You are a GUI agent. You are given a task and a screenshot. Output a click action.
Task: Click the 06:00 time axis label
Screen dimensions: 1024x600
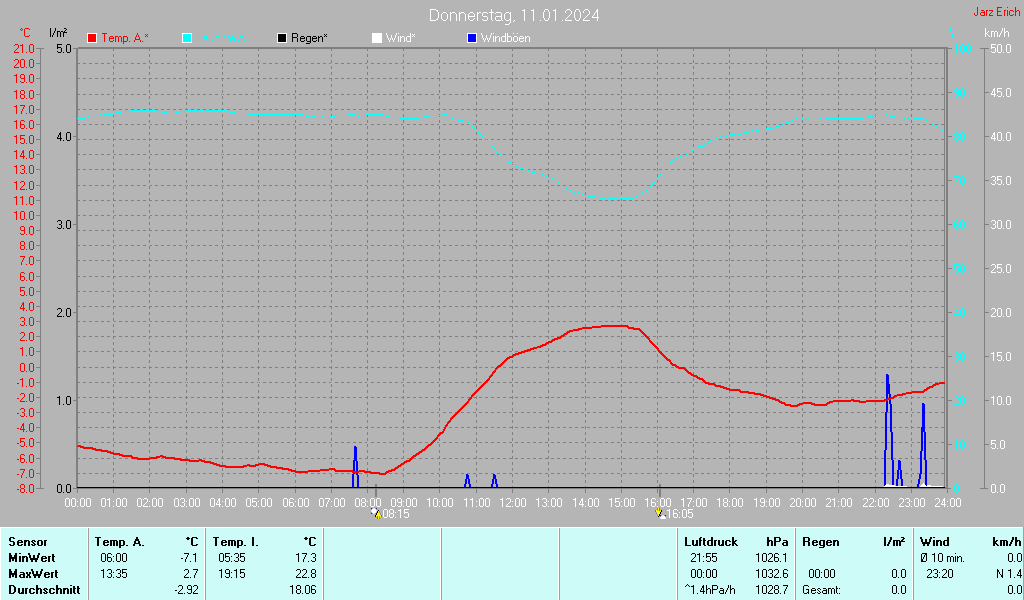295,503
